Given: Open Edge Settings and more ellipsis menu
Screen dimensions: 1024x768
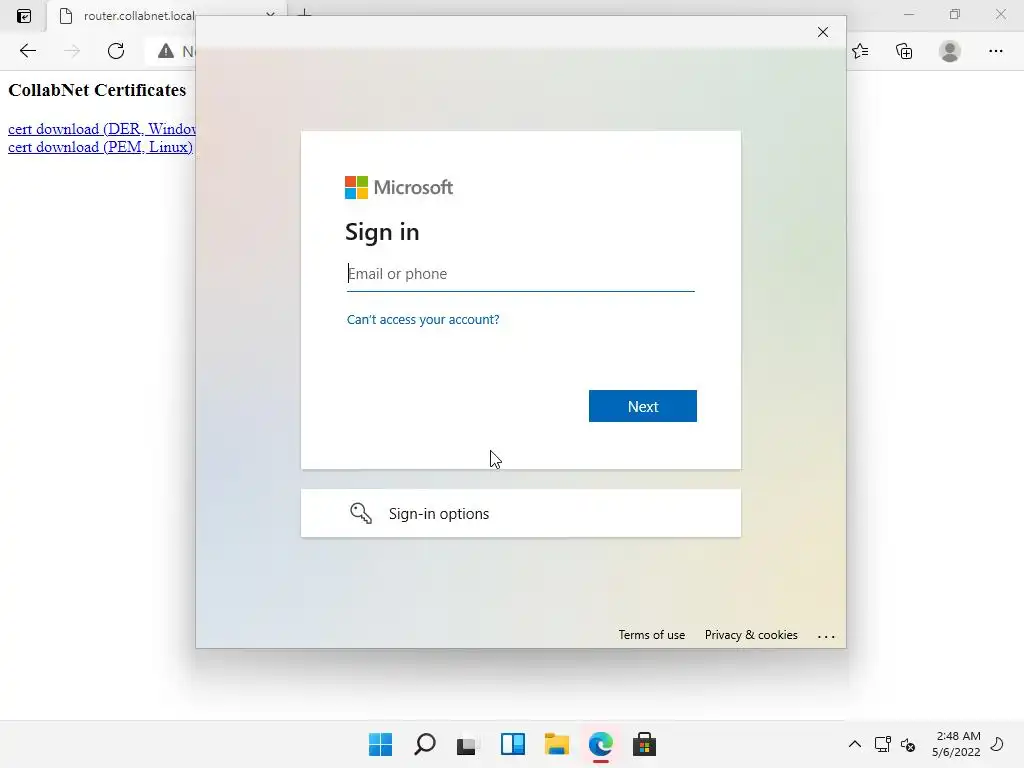Looking at the screenshot, I should (x=995, y=51).
